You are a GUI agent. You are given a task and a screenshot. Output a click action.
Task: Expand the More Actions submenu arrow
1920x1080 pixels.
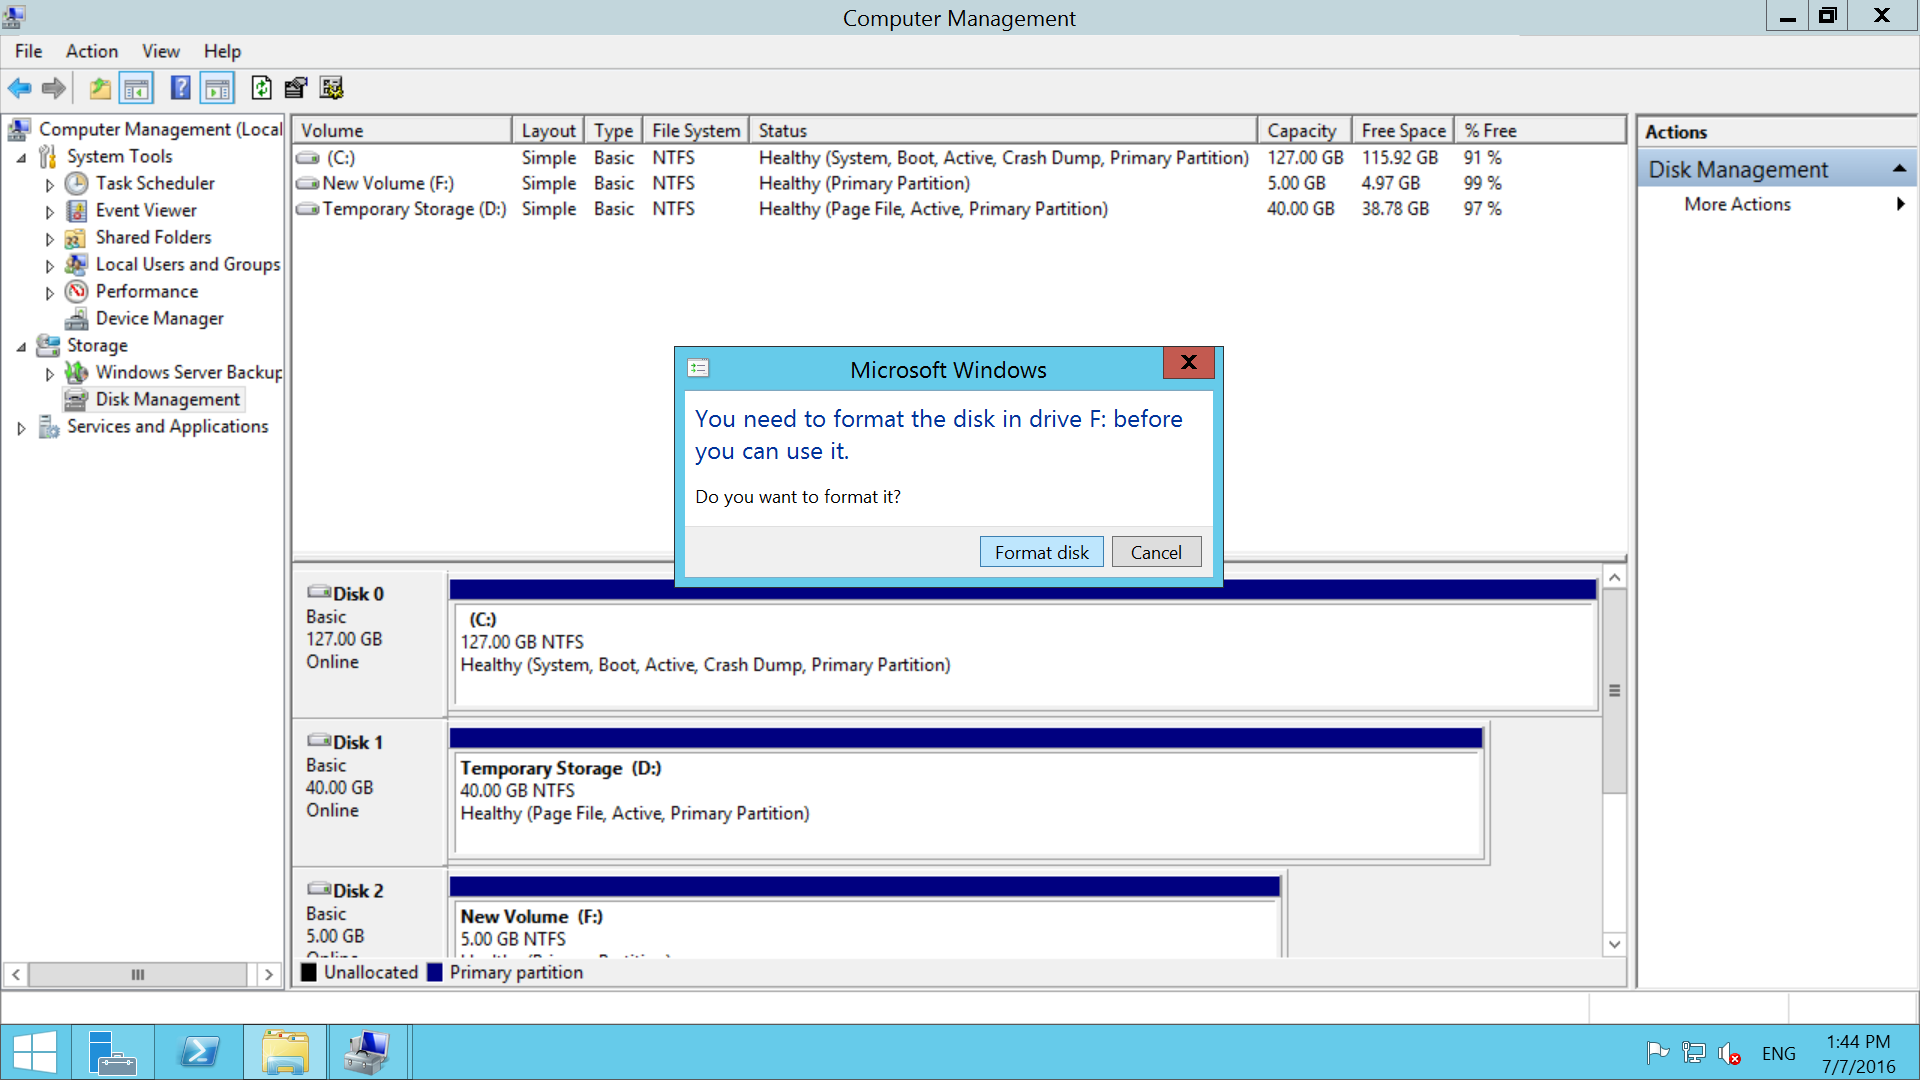[x=1900, y=204]
